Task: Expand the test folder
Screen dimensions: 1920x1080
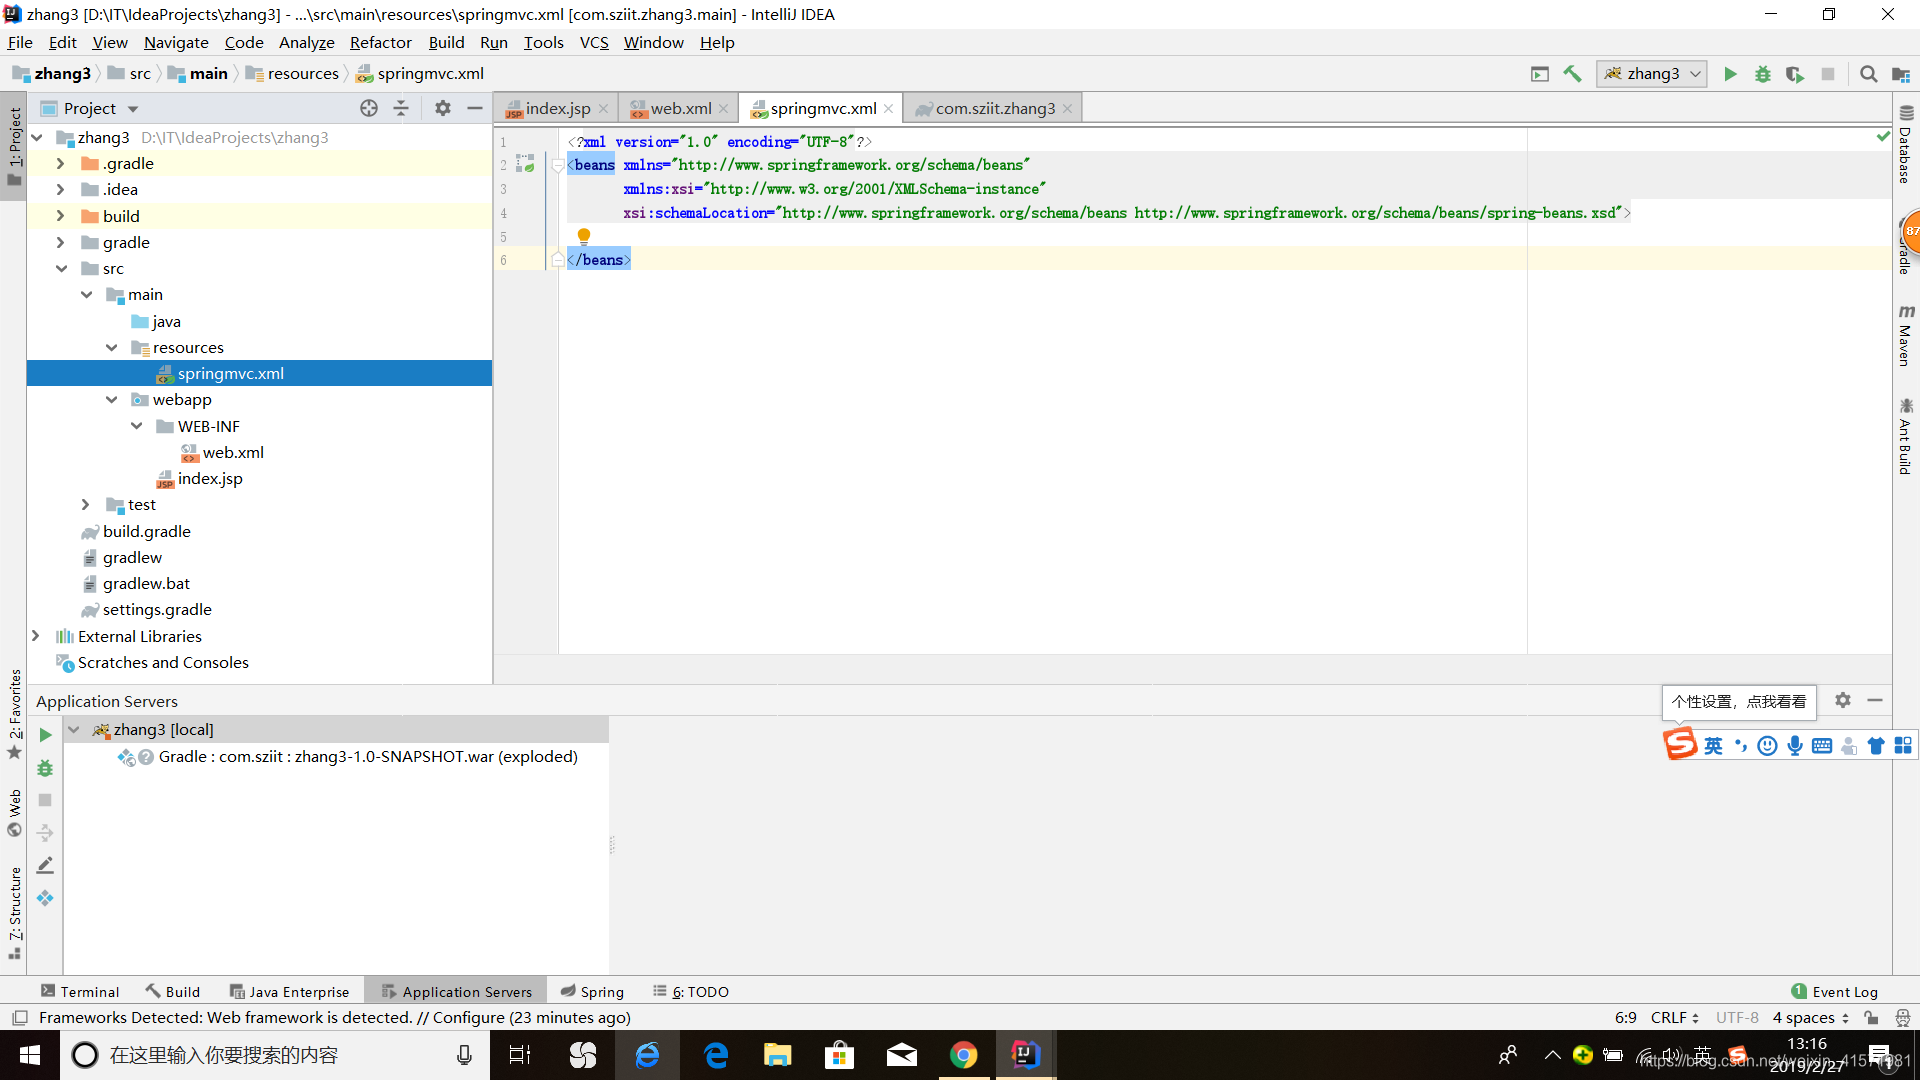Action: click(85, 505)
